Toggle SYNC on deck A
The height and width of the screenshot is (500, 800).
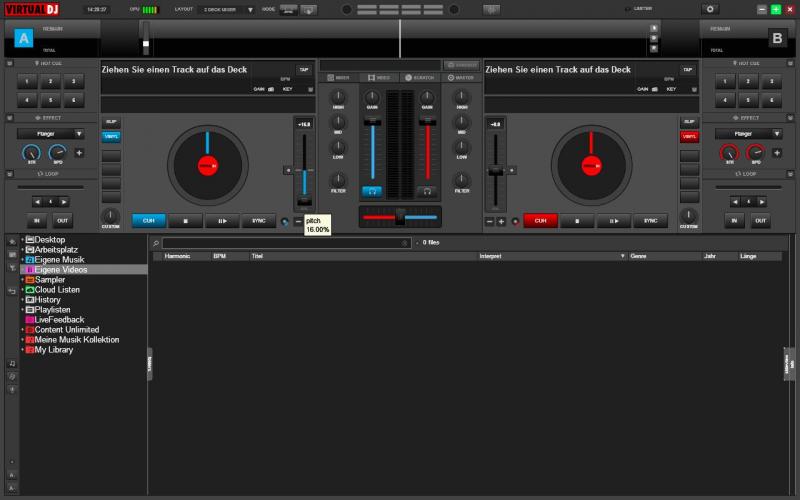pos(258,221)
